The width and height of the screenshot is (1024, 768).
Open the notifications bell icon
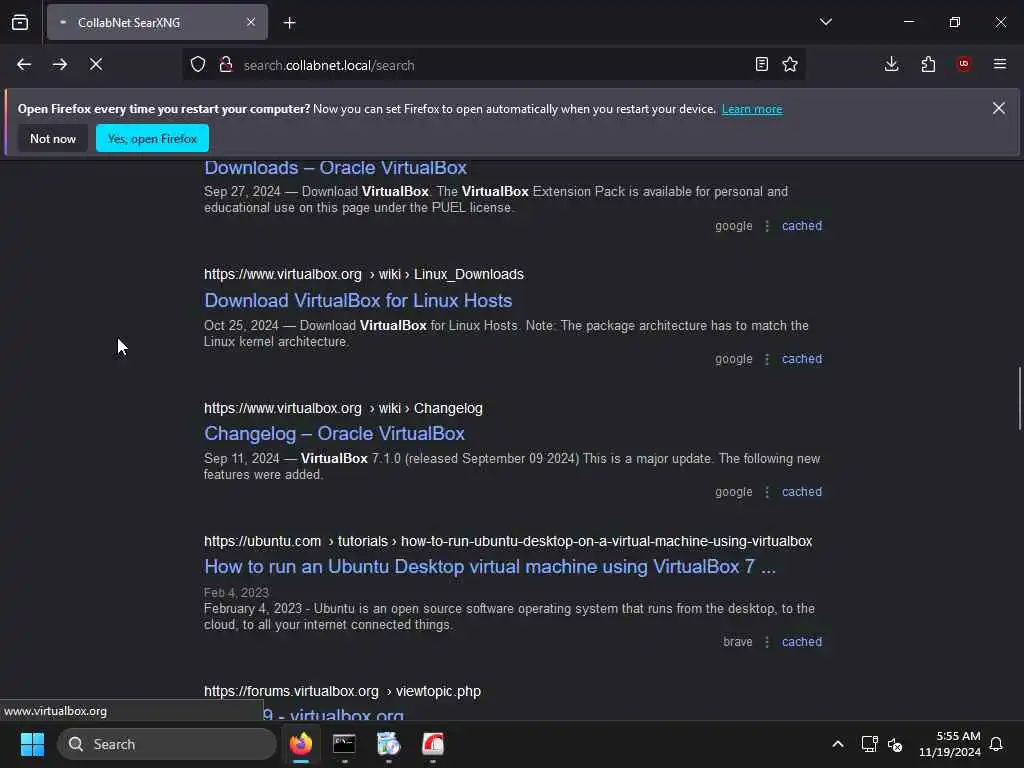click(997, 744)
